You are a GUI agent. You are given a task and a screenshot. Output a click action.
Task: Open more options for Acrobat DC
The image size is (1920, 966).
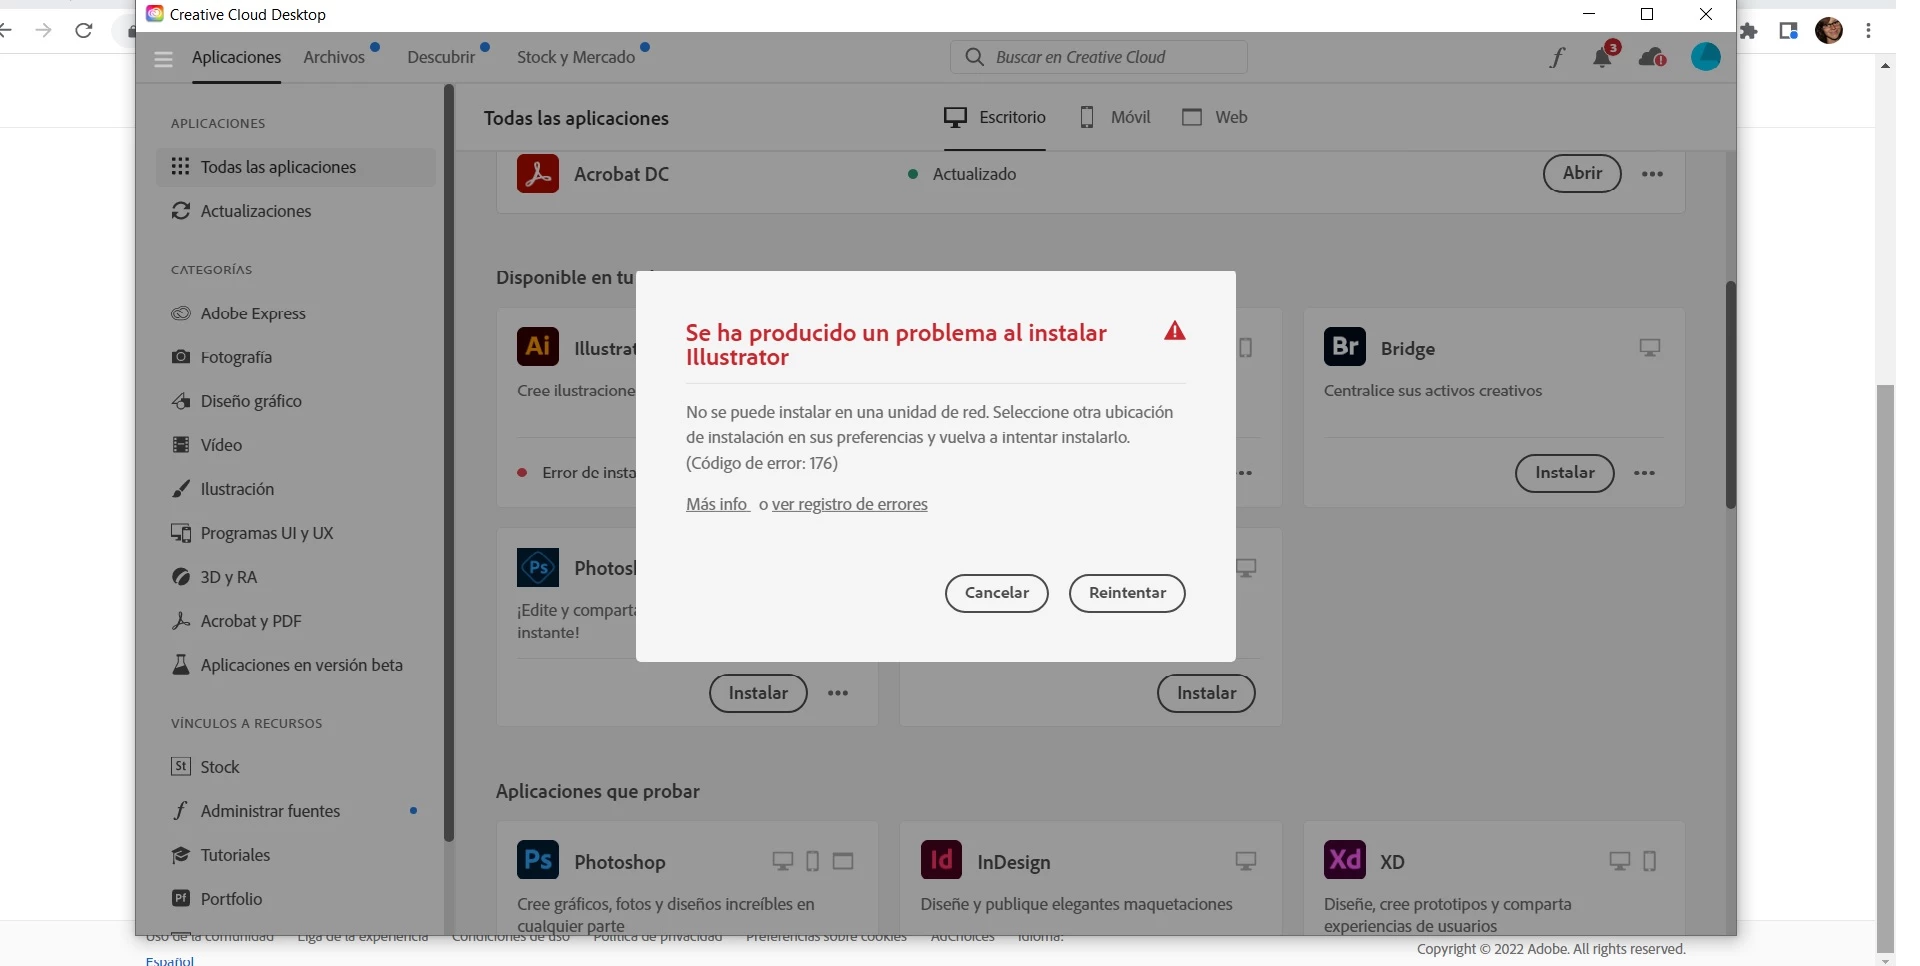click(1653, 174)
